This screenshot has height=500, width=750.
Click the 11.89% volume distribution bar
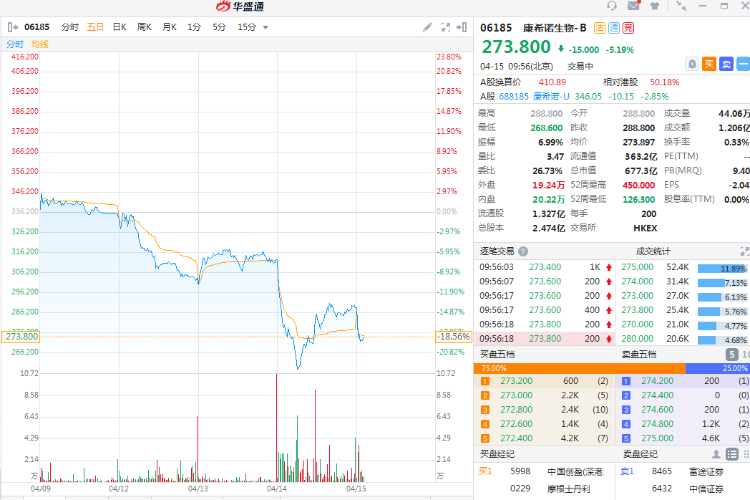pos(722,268)
